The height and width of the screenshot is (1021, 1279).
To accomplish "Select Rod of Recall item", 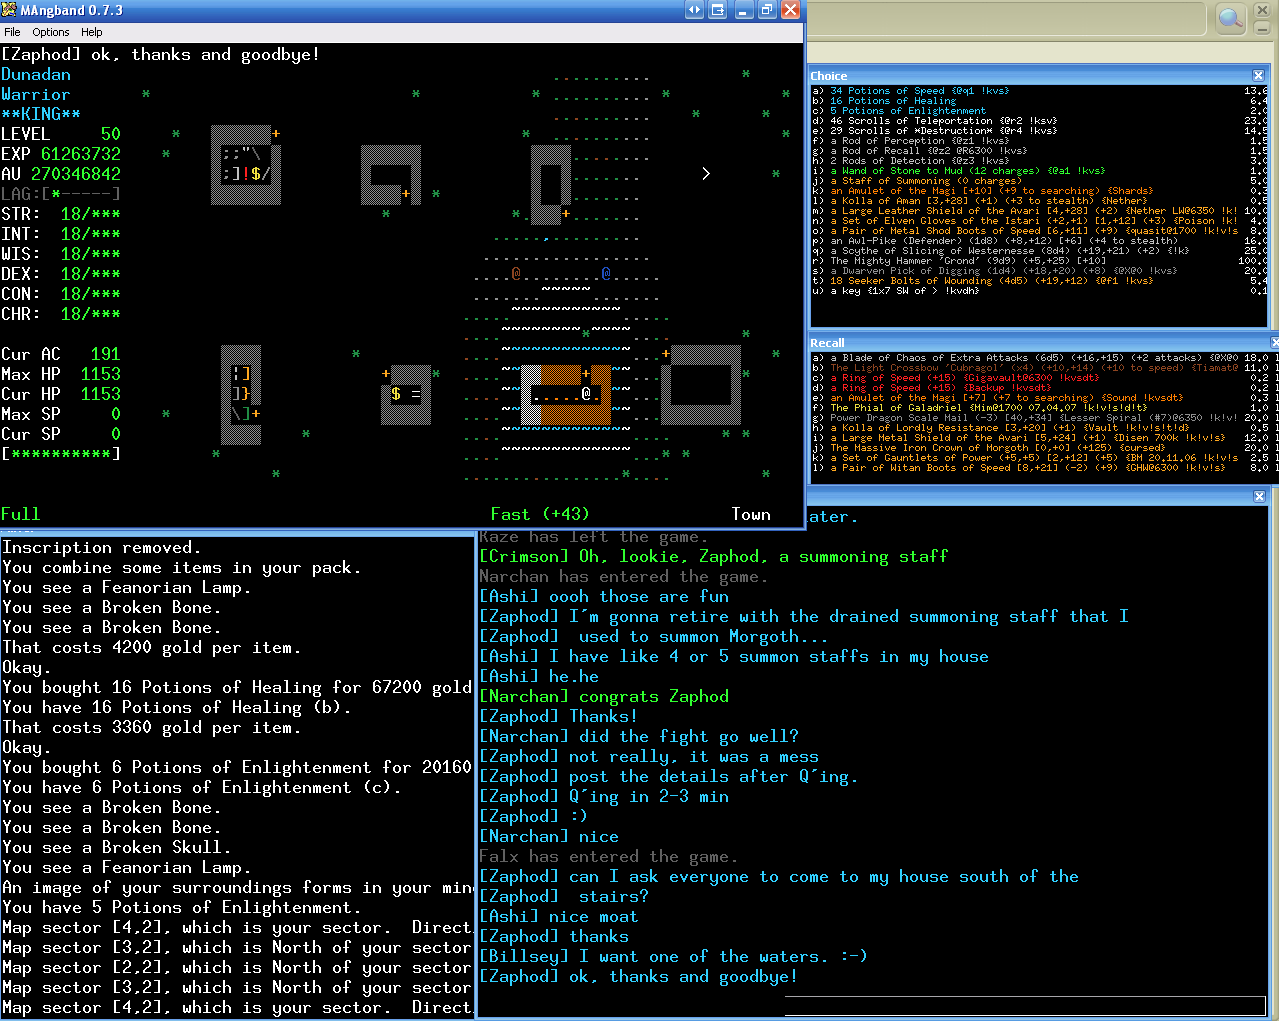I will coord(1039,151).
